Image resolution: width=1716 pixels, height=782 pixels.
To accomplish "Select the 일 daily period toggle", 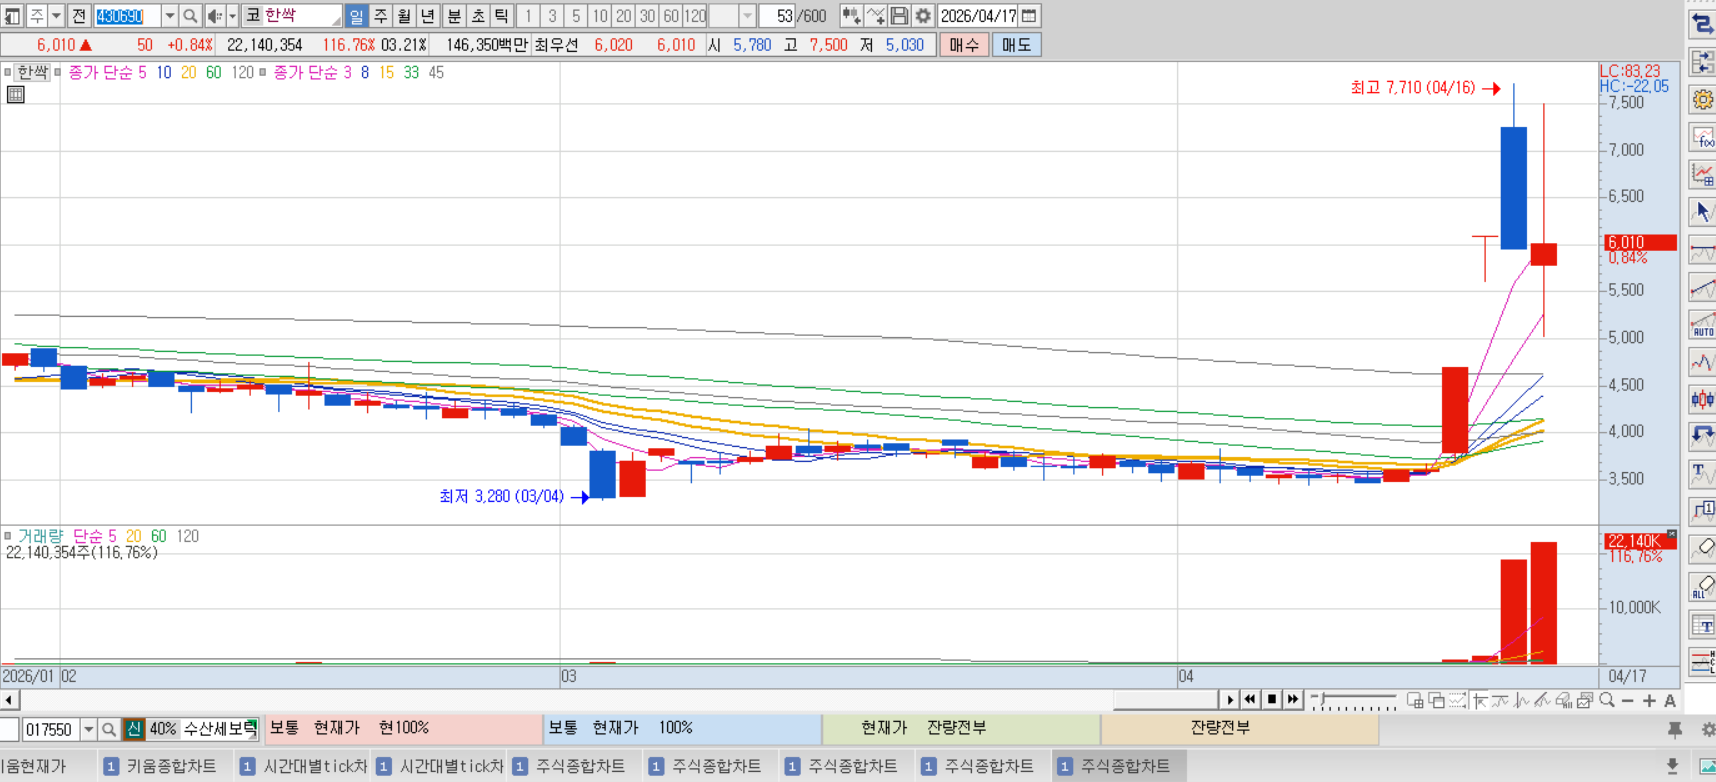I will (356, 16).
